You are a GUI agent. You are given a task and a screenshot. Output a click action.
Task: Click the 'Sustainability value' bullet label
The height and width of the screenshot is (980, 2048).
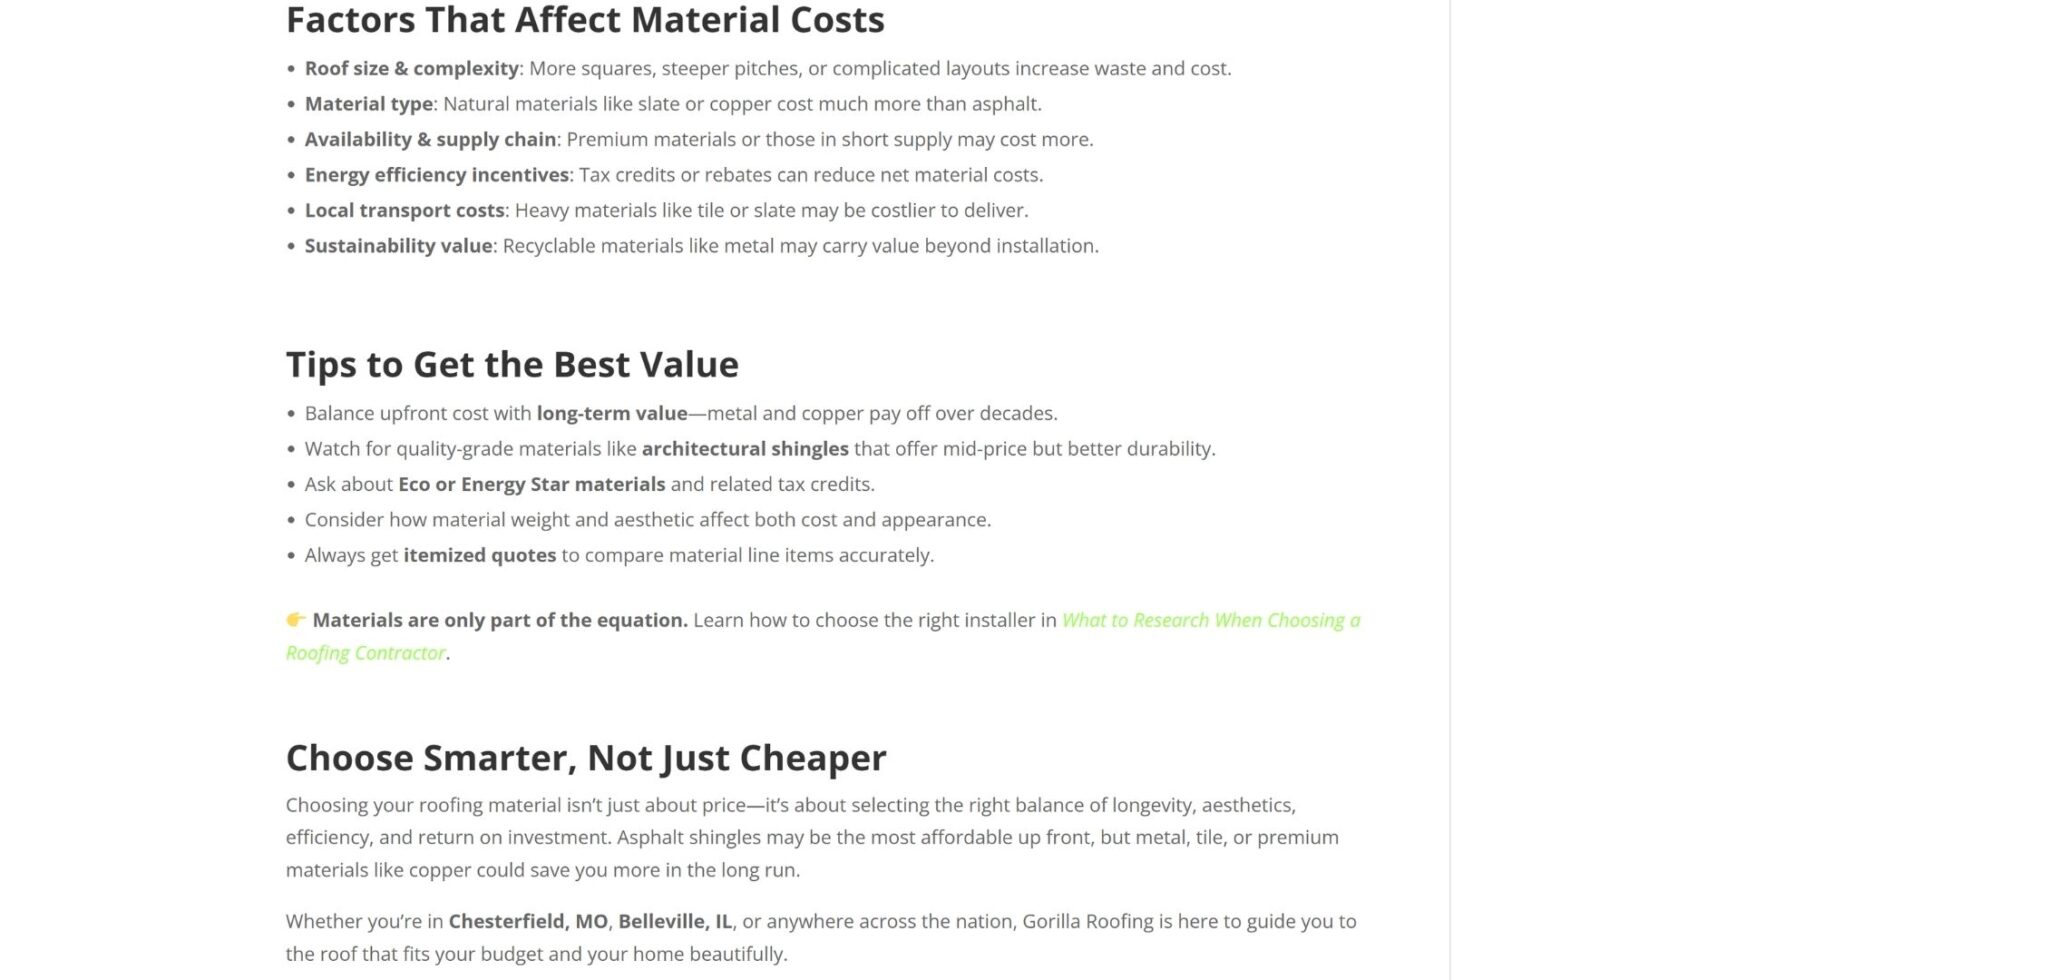click(398, 246)
